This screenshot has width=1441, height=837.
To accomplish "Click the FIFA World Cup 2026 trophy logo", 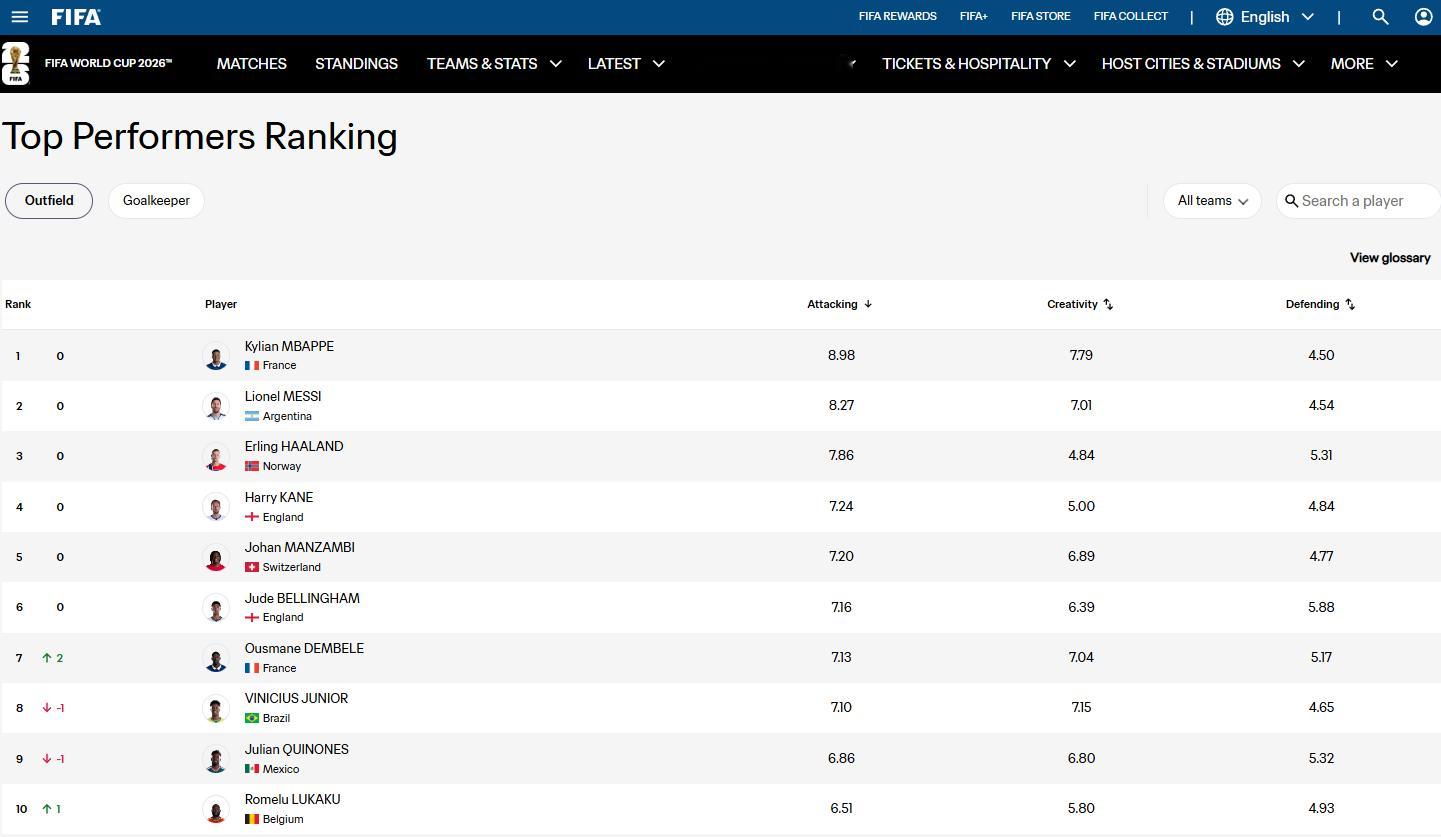I will click(15, 64).
